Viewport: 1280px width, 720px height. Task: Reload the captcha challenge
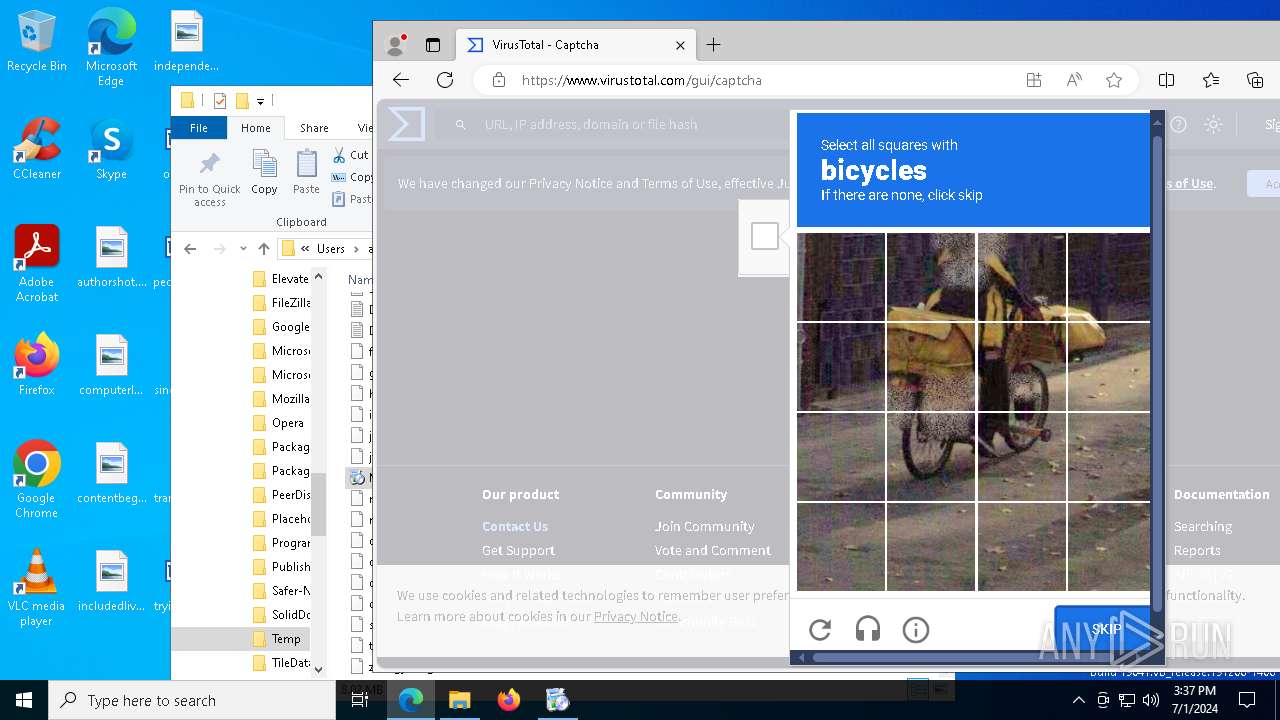[820, 629]
